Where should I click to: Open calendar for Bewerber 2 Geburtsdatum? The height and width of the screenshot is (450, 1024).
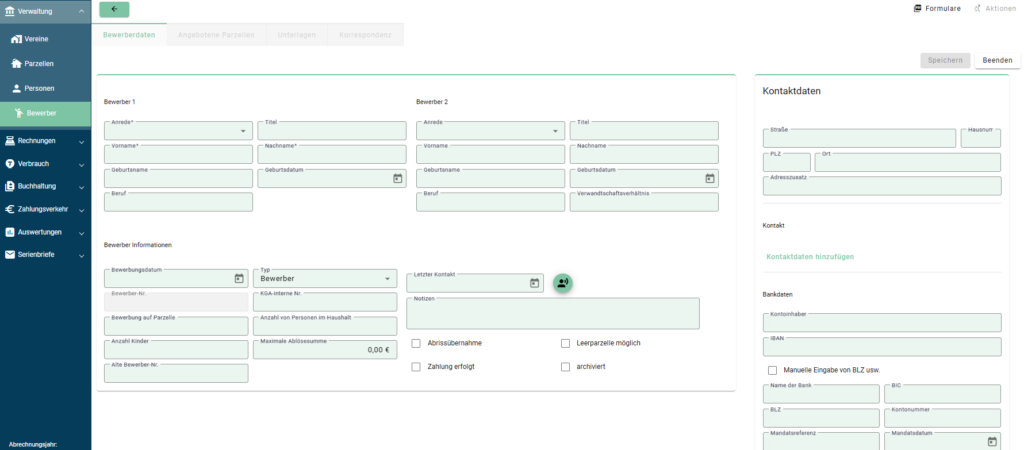(x=710, y=178)
